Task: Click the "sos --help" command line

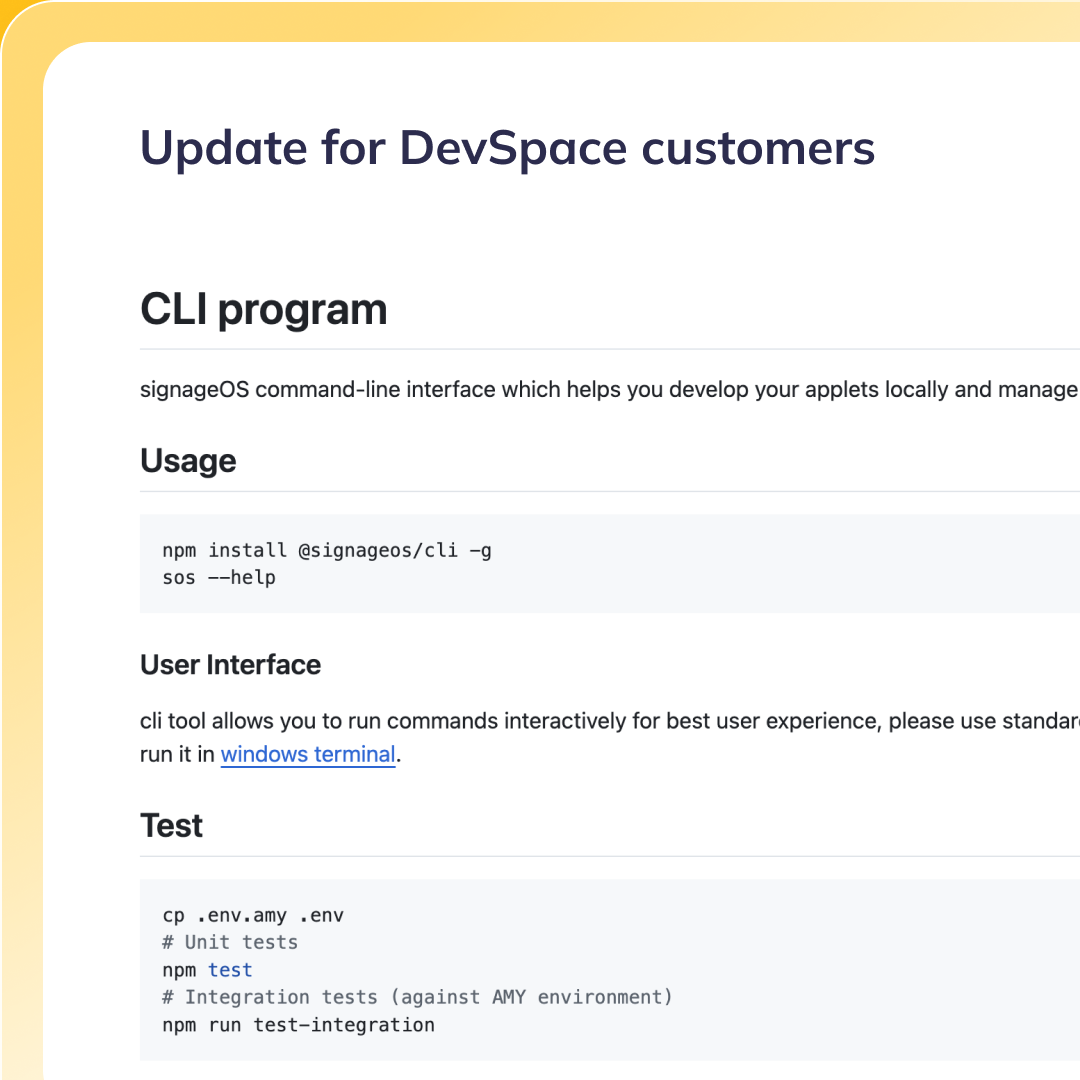Action: pos(218,578)
